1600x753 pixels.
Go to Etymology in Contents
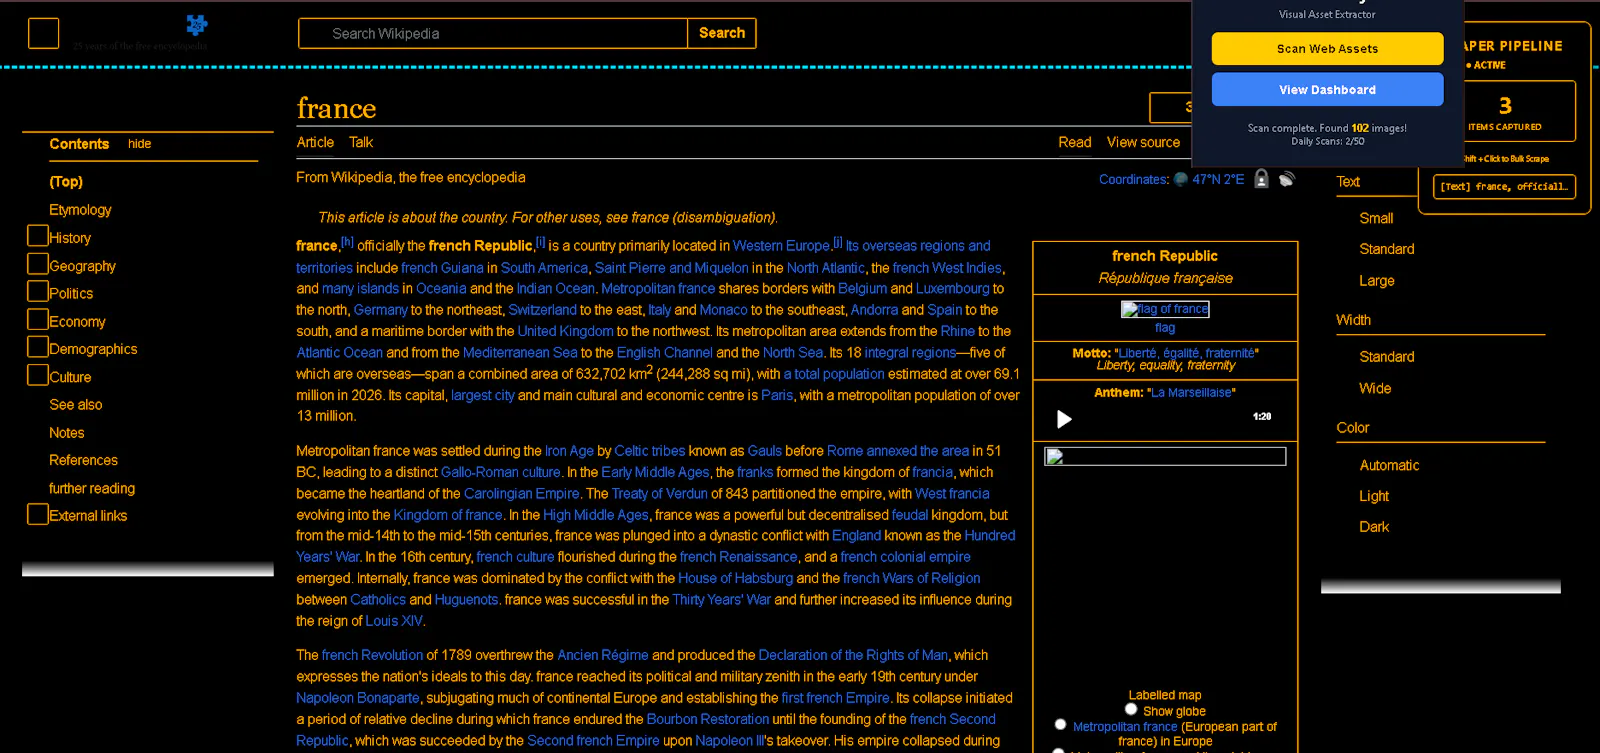coord(80,210)
